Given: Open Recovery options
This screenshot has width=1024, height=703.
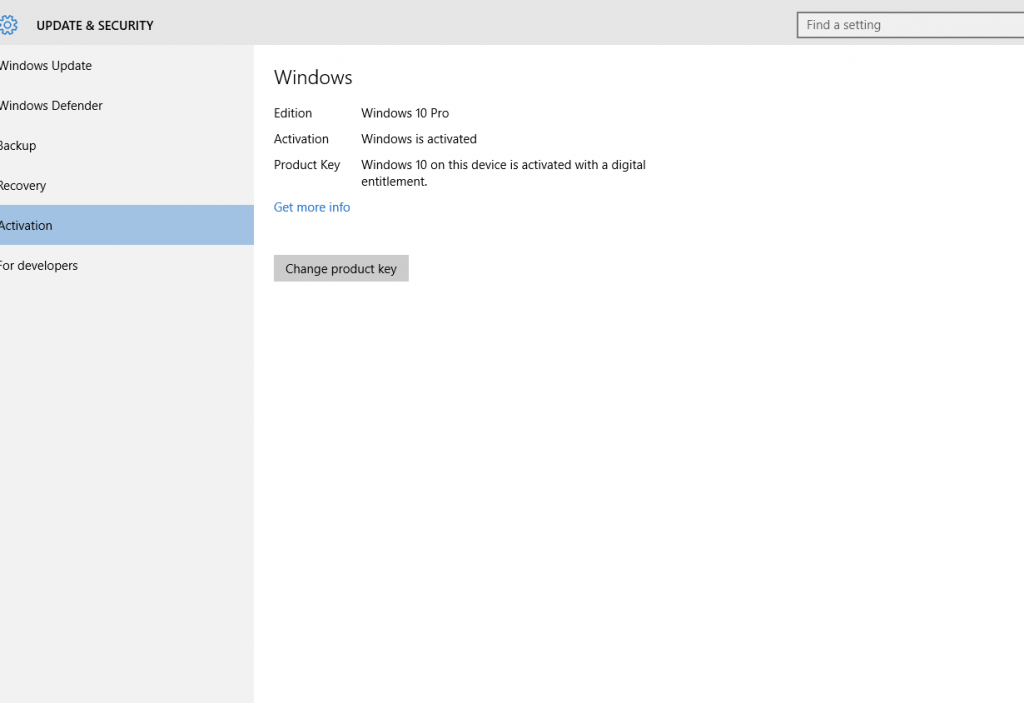Looking at the screenshot, I should (x=127, y=185).
